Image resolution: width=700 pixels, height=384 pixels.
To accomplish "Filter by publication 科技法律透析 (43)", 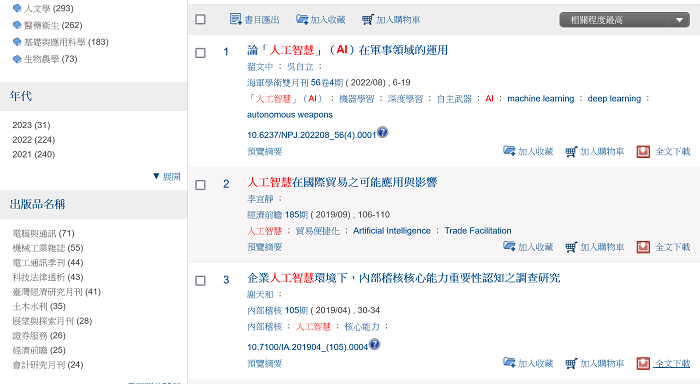I will point(48,277).
